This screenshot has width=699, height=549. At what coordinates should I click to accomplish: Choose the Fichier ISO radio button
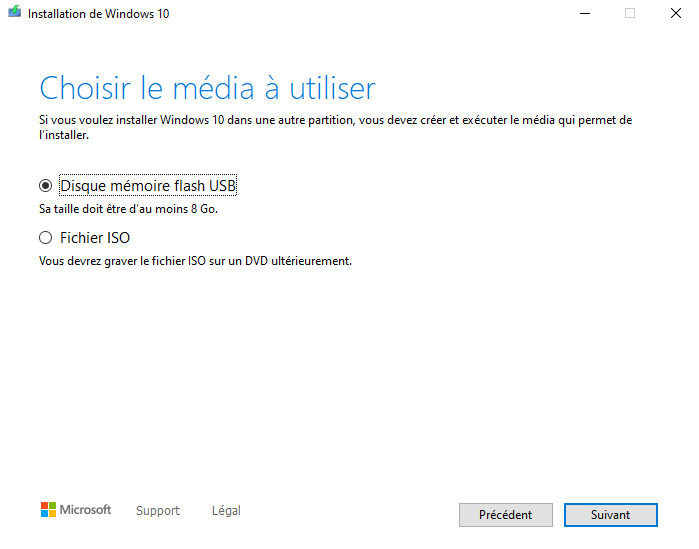click(45, 238)
